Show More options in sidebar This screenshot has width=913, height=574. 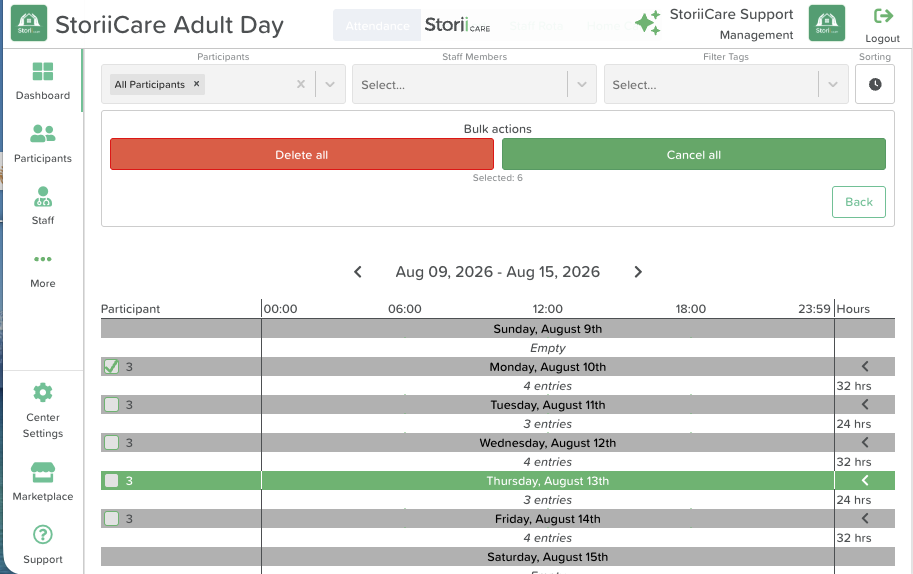click(x=43, y=259)
